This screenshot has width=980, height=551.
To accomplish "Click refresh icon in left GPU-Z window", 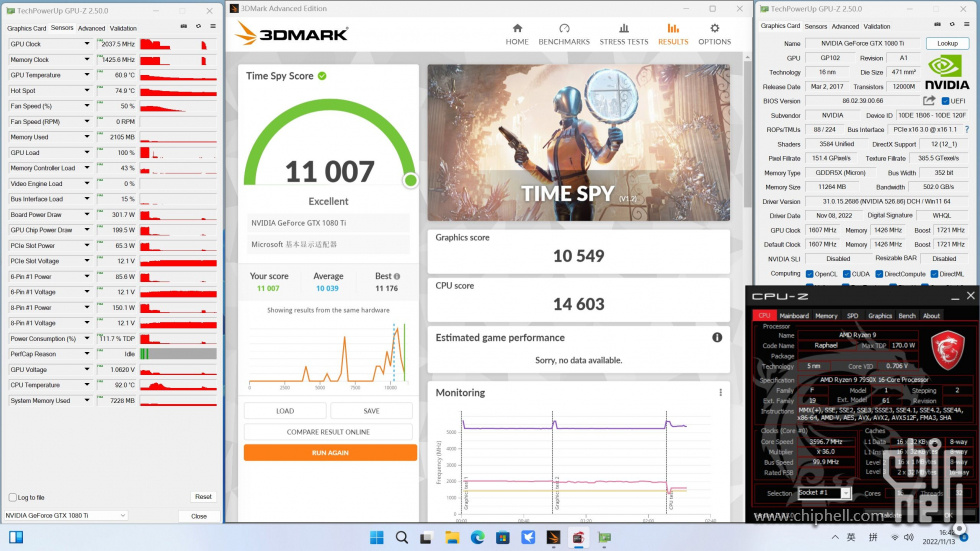I will click(x=199, y=26).
